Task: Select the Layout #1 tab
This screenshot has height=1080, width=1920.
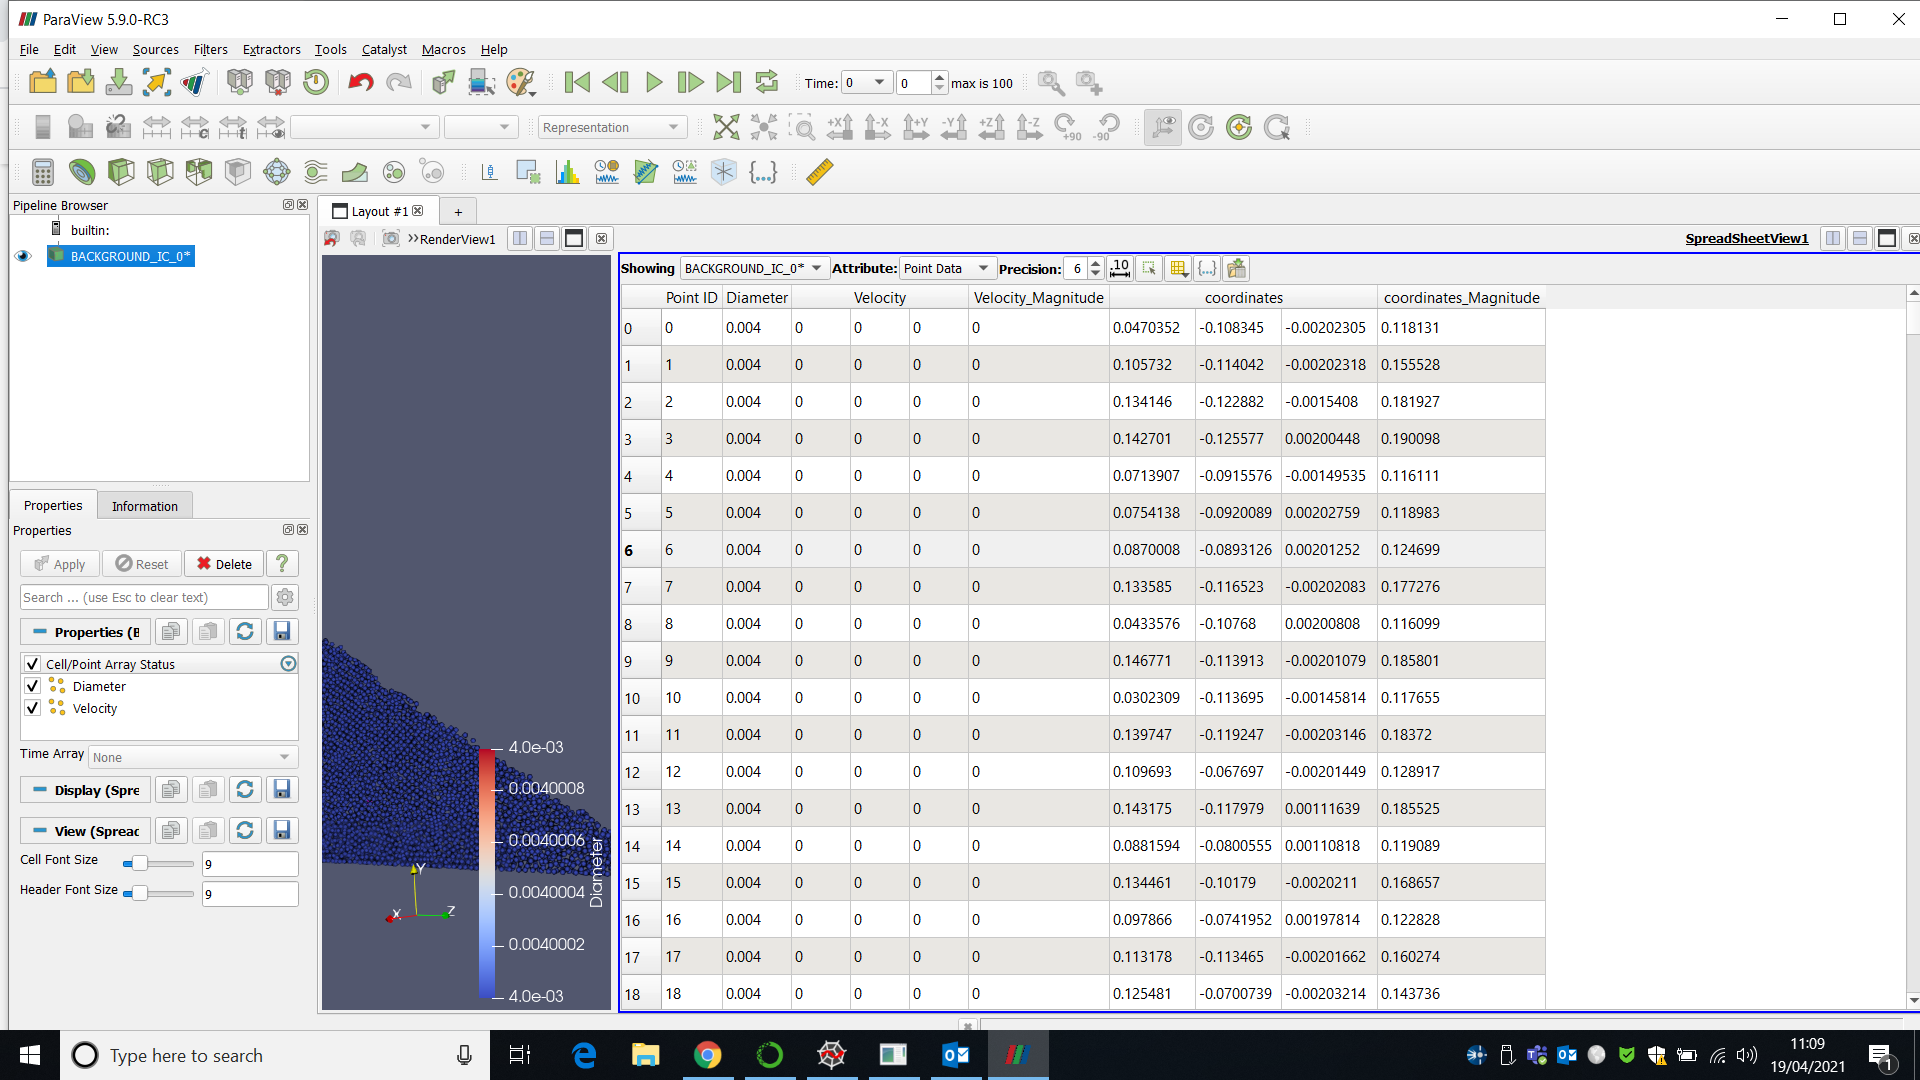Action: pyautogui.click(x=379, y=211)
